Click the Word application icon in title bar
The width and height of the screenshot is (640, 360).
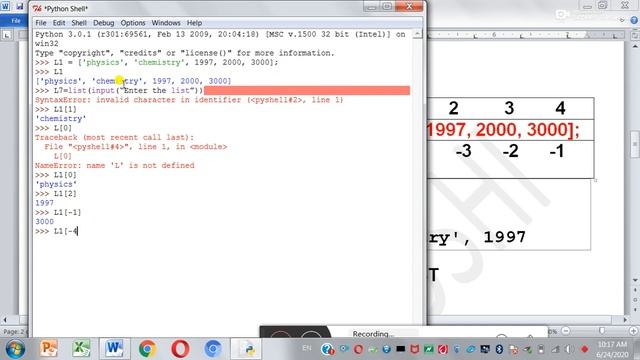[5, 6]
